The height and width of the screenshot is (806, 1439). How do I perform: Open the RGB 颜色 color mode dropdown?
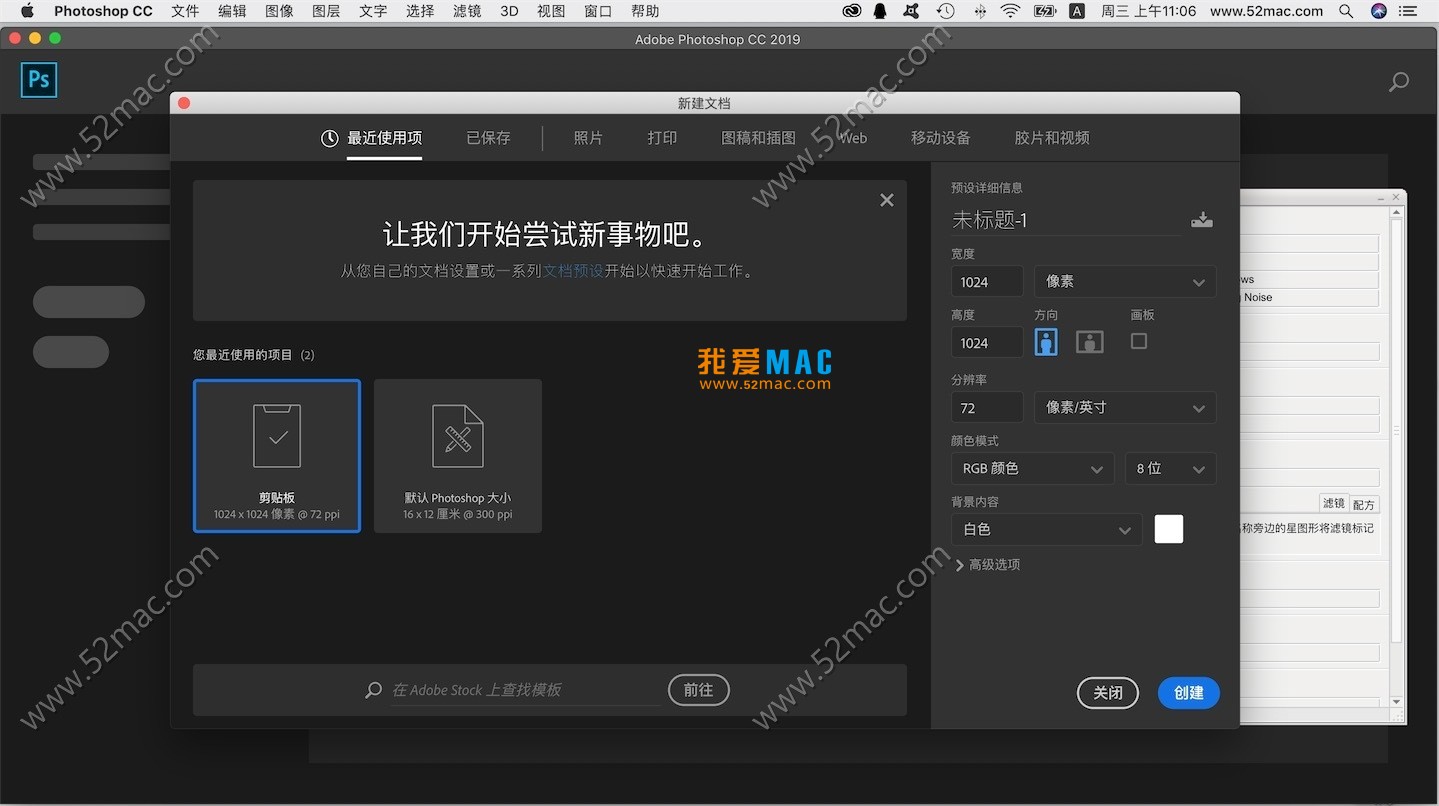pyautogui.click(x=1031, y=468)
